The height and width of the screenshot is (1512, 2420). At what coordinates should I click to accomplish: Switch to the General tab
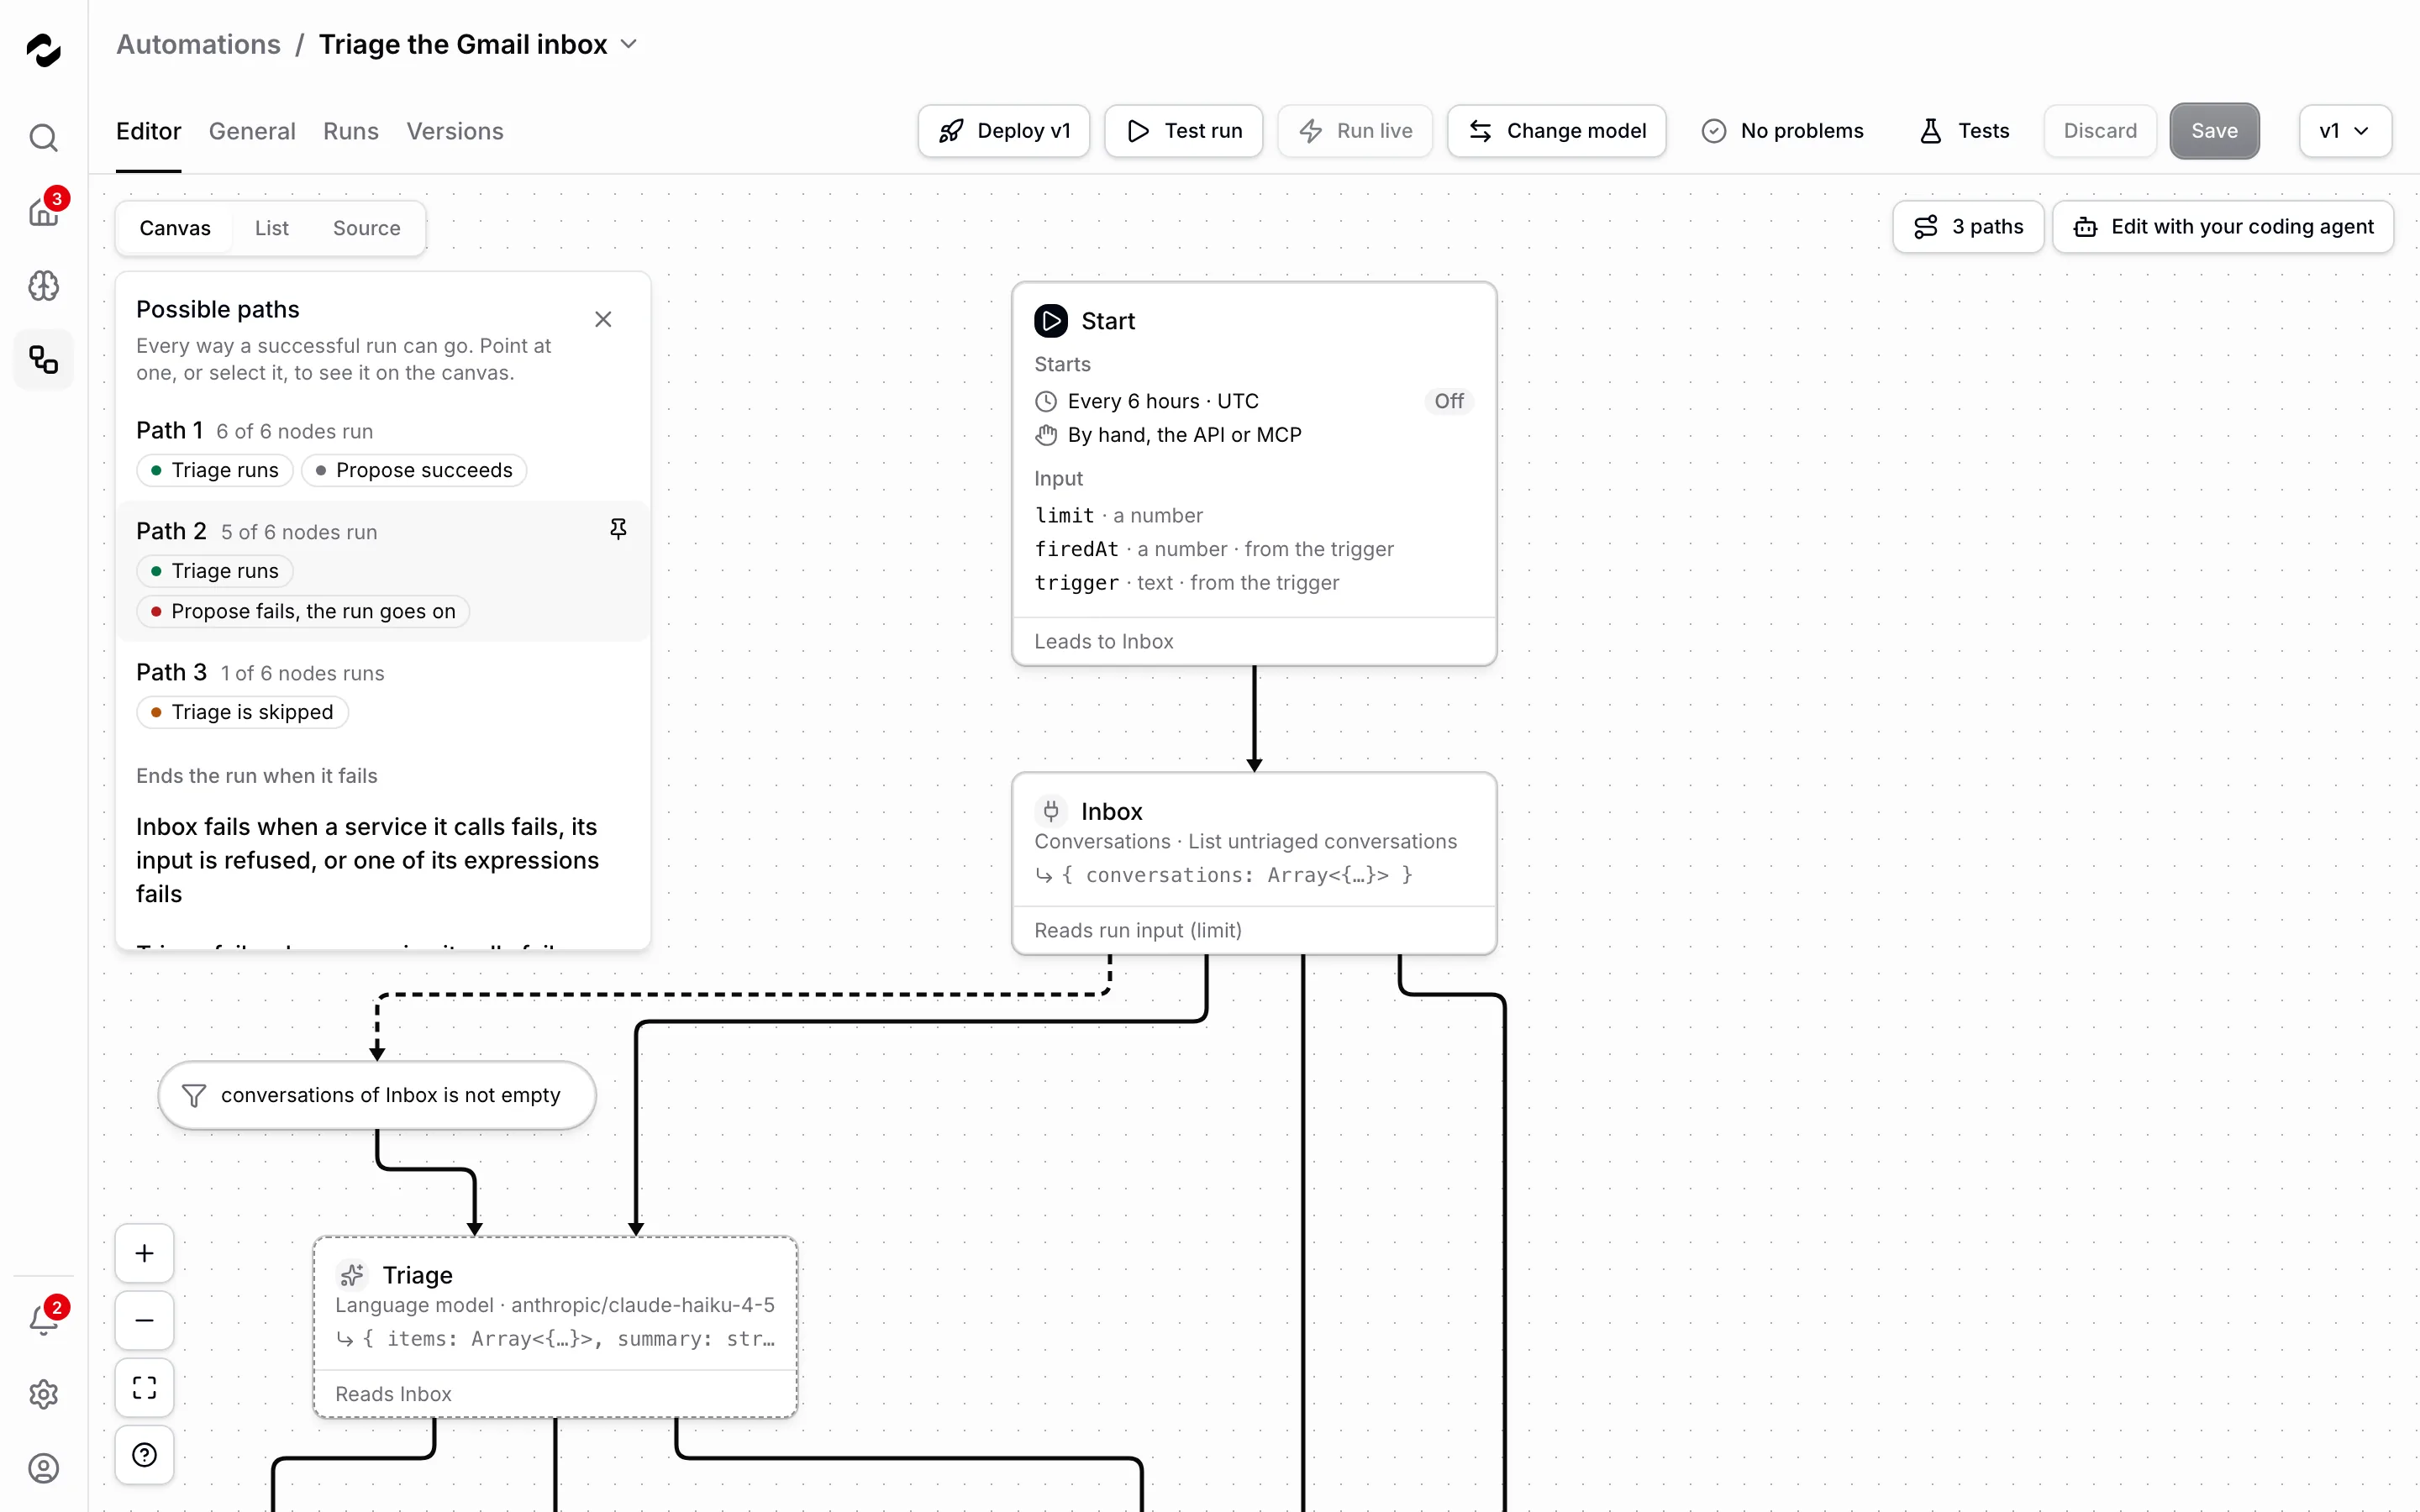pos(252,131)
